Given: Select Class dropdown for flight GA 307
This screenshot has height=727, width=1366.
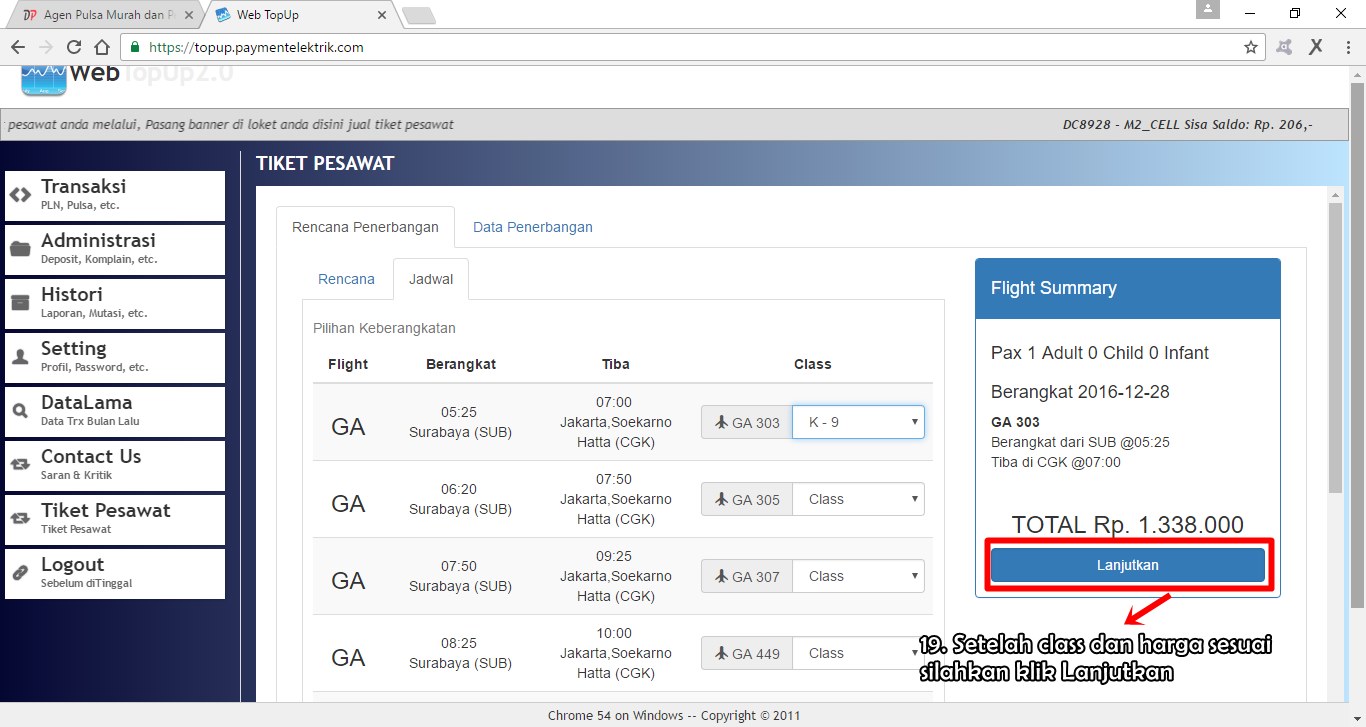Looking at the screenshot, I should pos(858,576).
